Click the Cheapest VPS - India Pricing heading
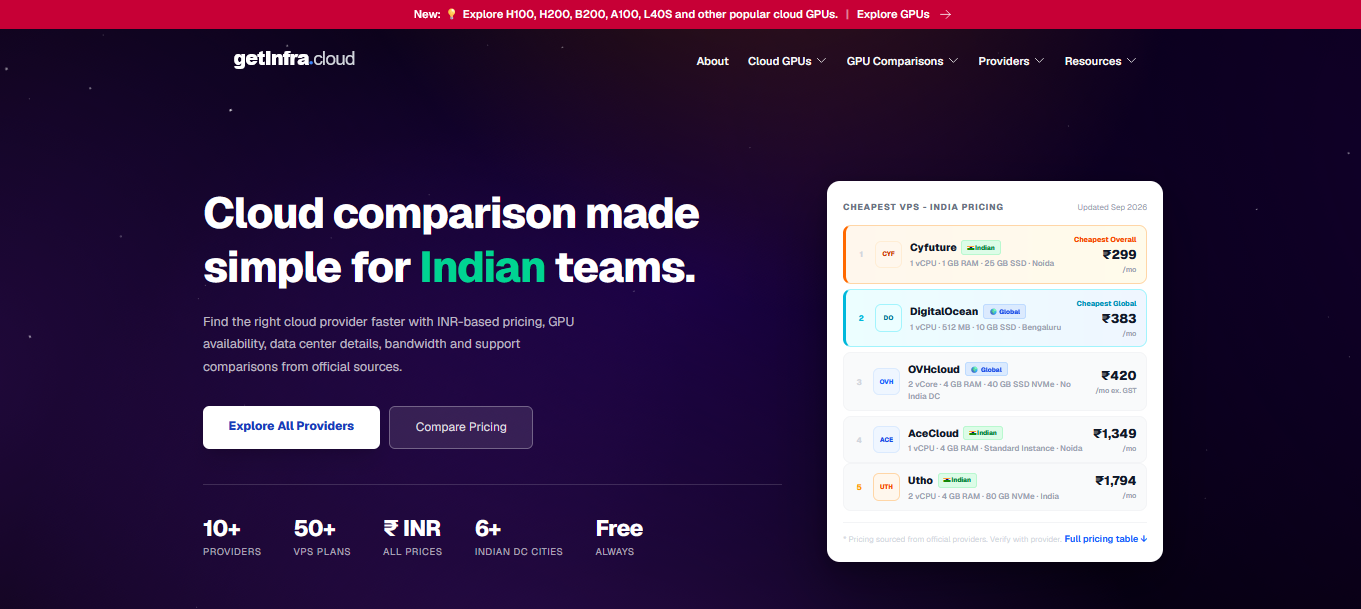The width and height of the screenshot is (1361, 609). coord(923,208)
